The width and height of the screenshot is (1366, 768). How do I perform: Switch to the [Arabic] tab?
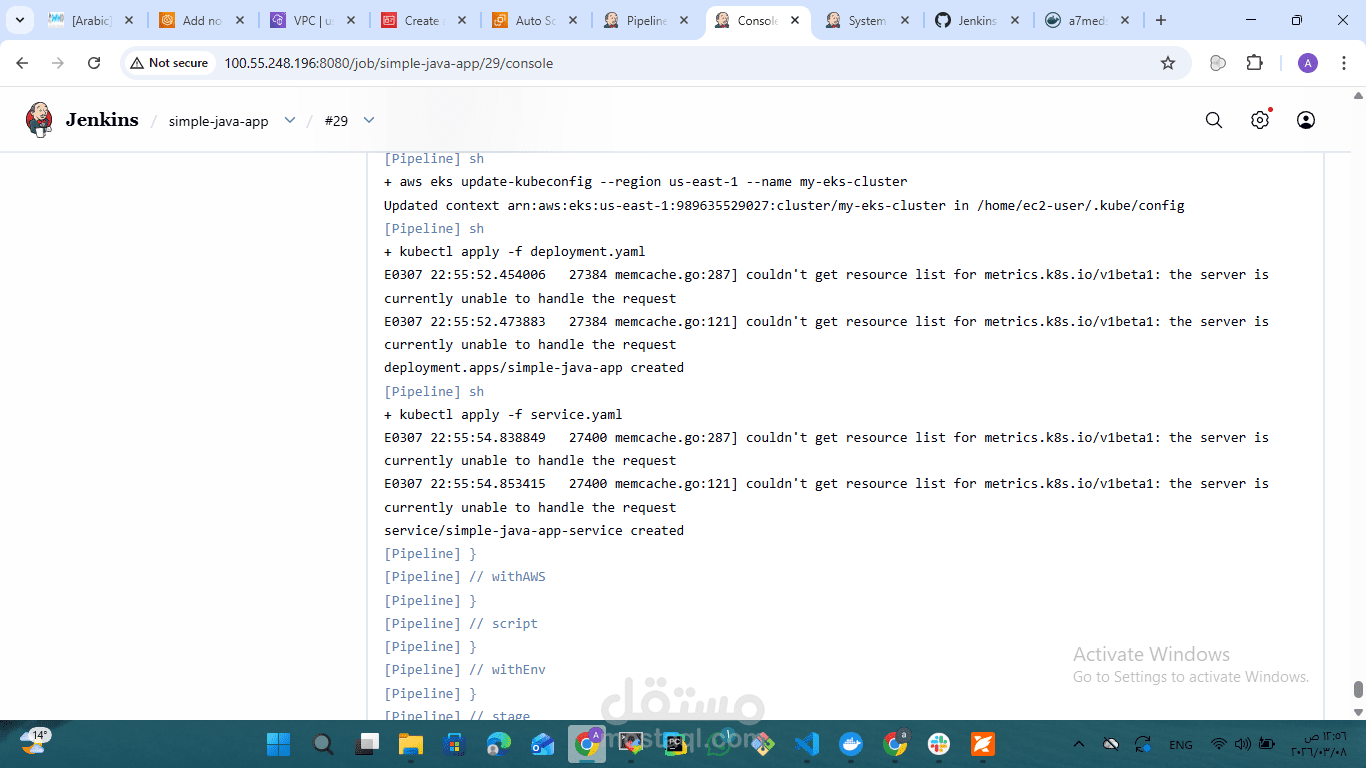point(92,20)
